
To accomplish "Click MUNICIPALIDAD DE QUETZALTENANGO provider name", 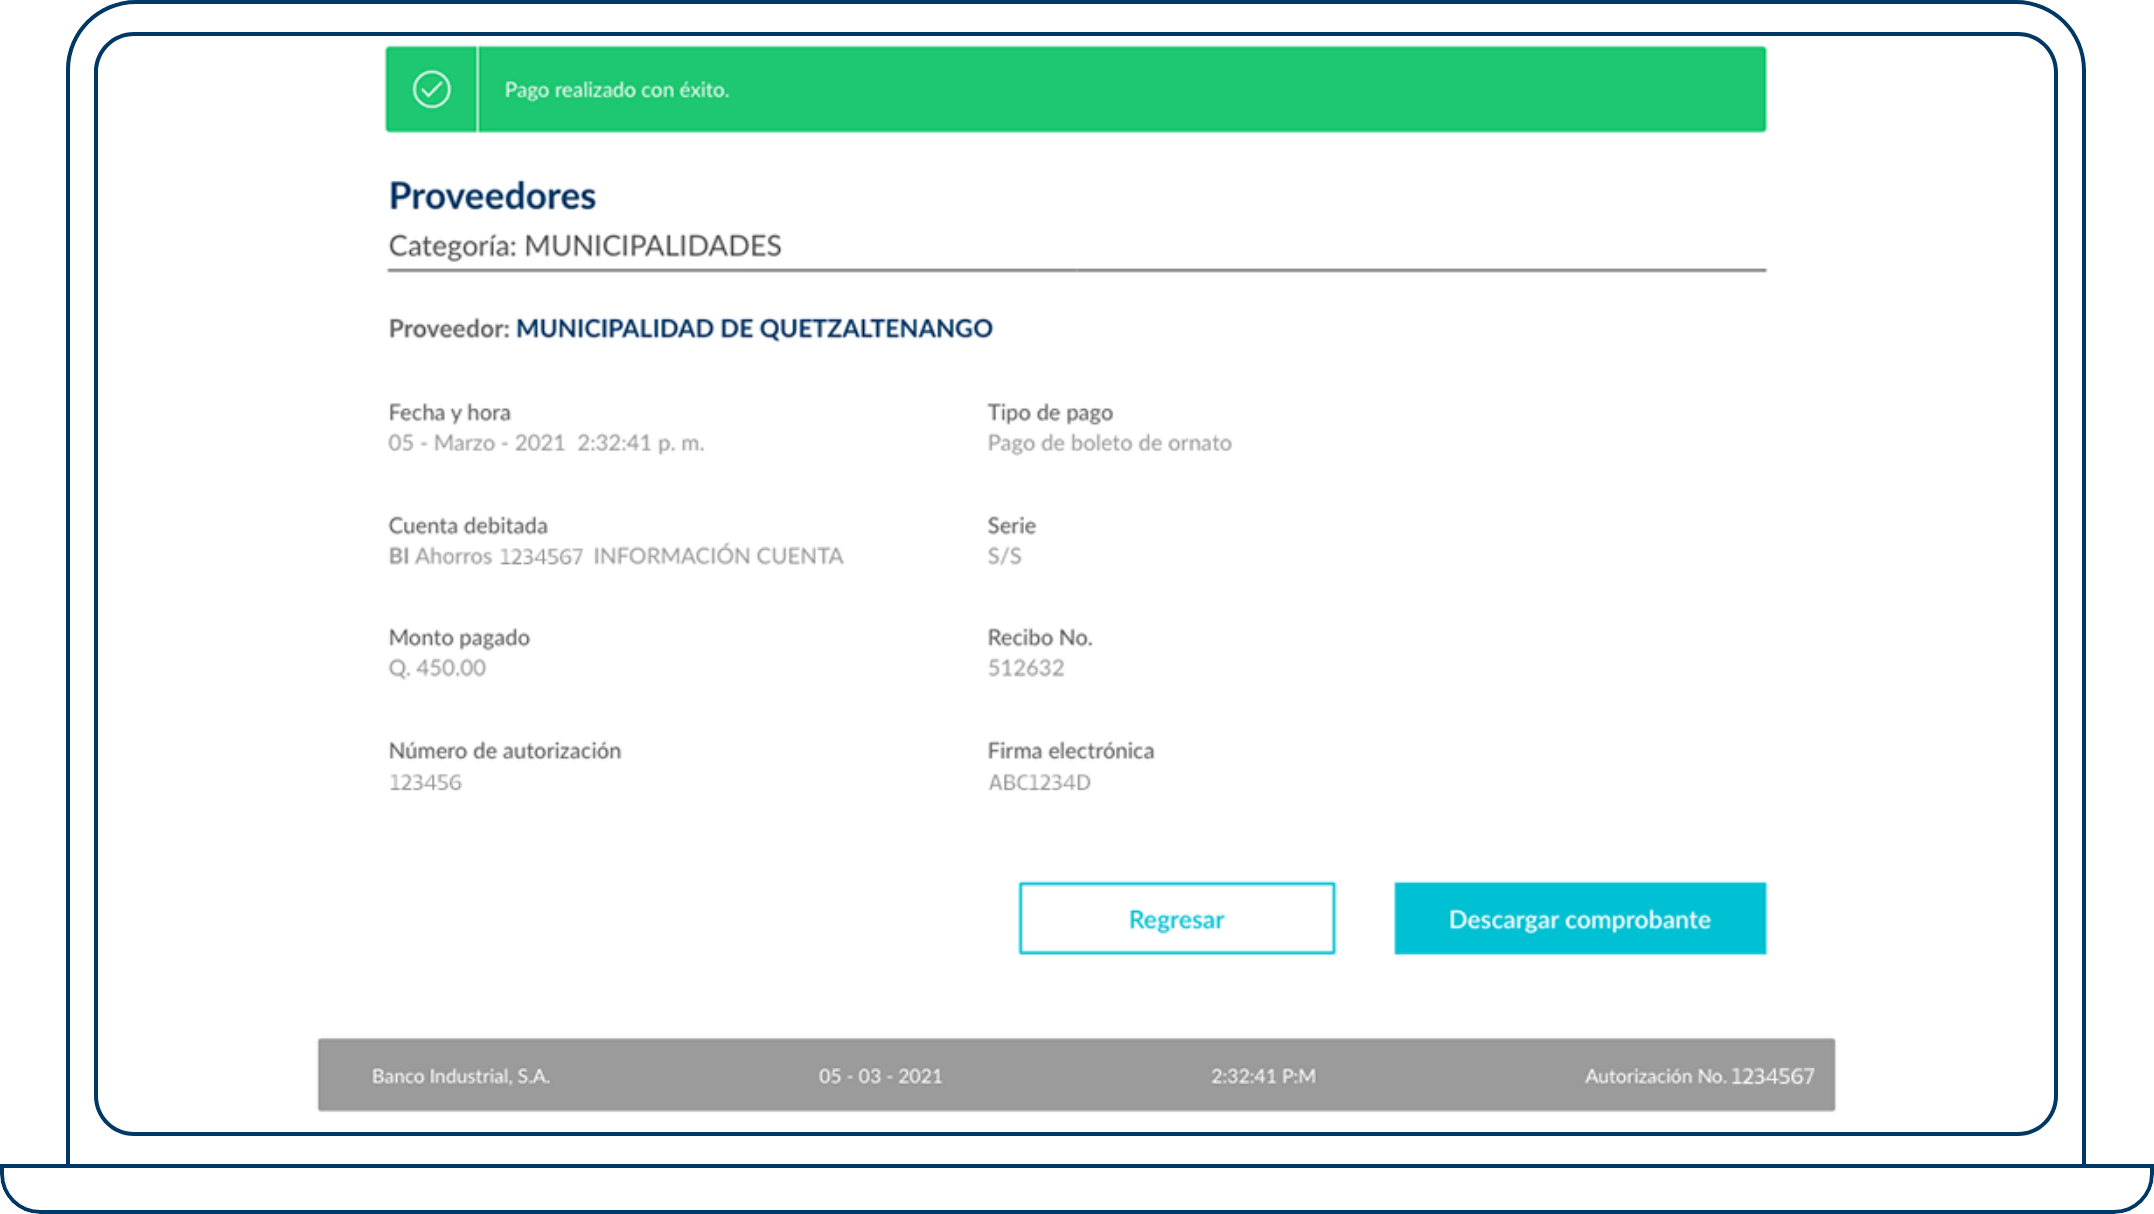I will click(x=754, y=328).
